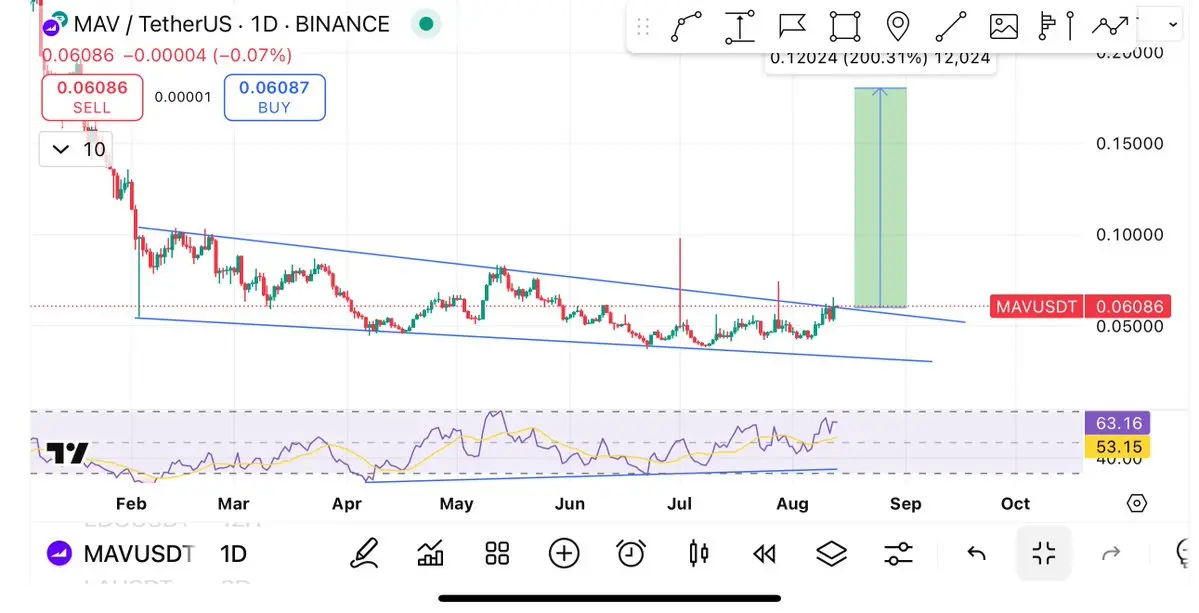The image size is (1199, 613).
Task: Select the volume profile bars tool
Action: tap(1057, 27)
